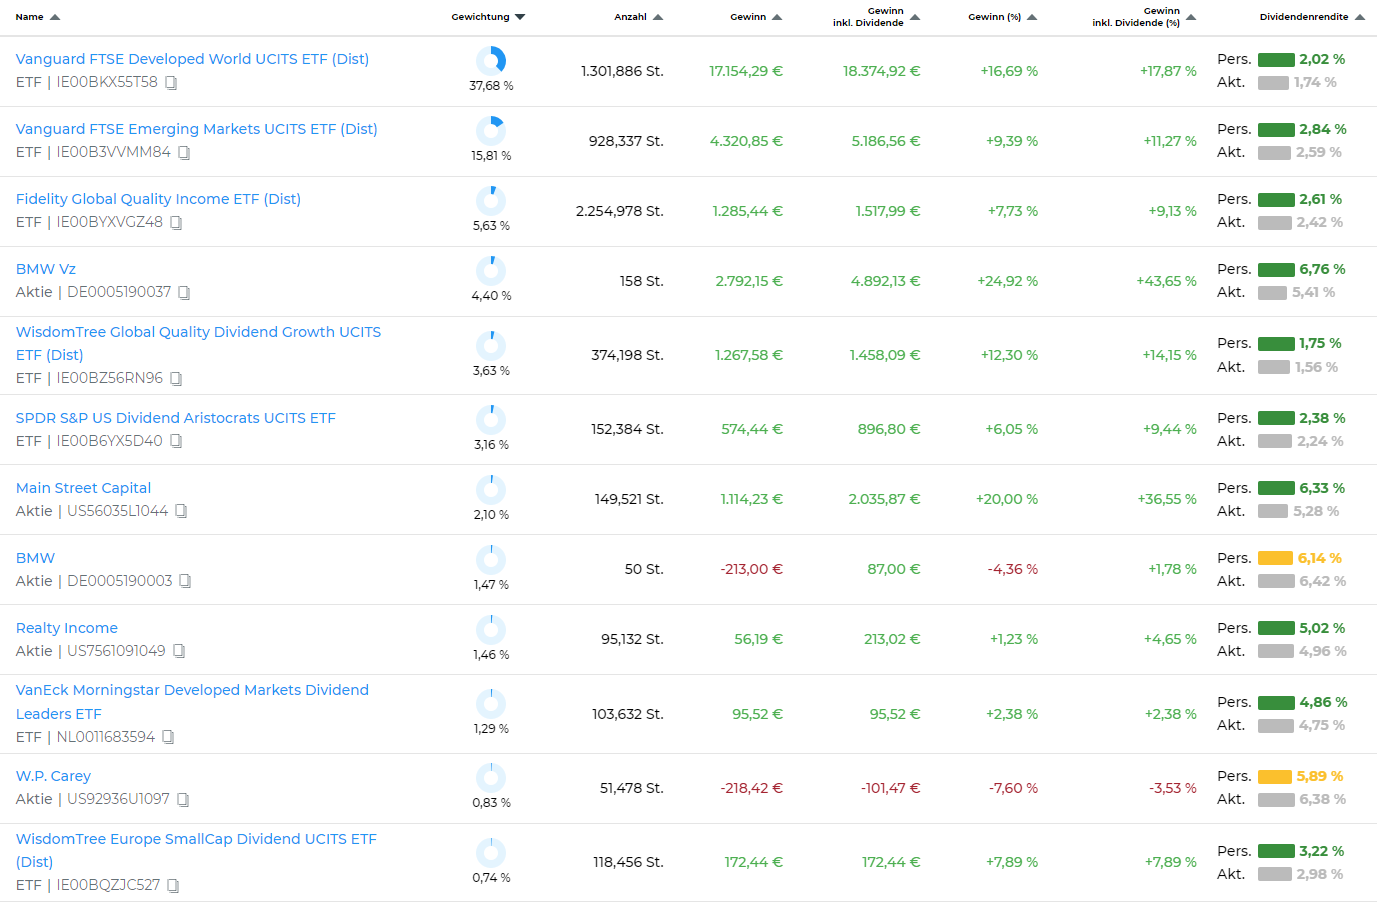Copy ISIN IE00B3VVMM84 with the copy icon
This screenshot has width=1377, height=903.
(x=184, y=153)
